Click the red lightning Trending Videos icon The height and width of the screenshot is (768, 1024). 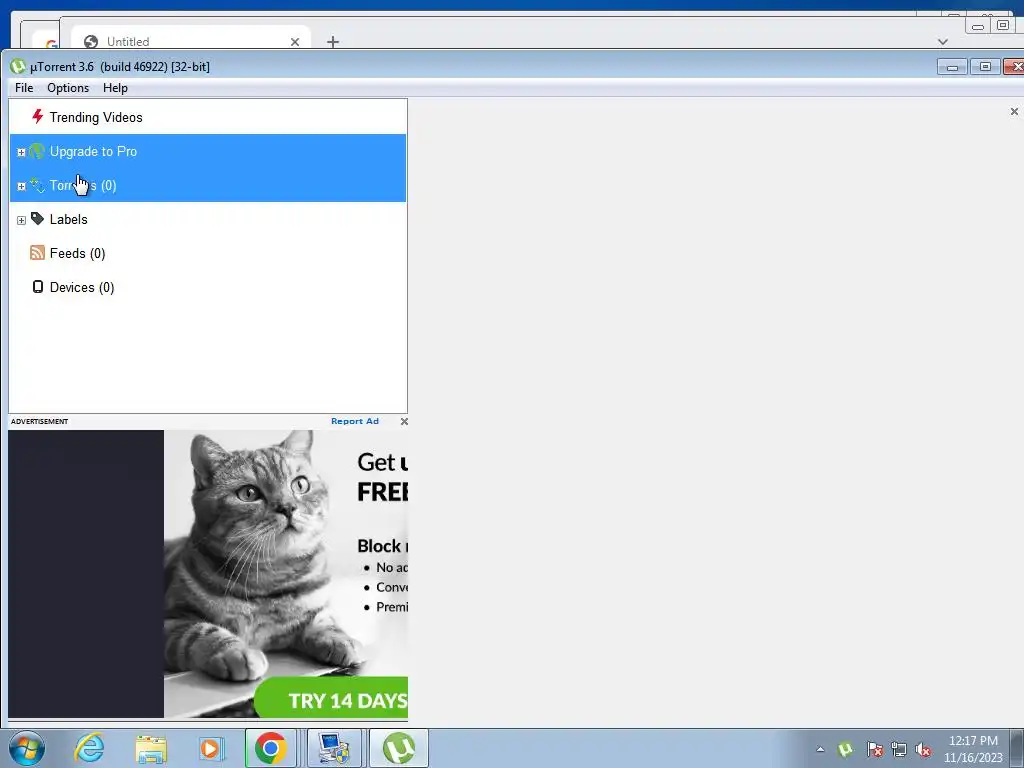[38, 117]
